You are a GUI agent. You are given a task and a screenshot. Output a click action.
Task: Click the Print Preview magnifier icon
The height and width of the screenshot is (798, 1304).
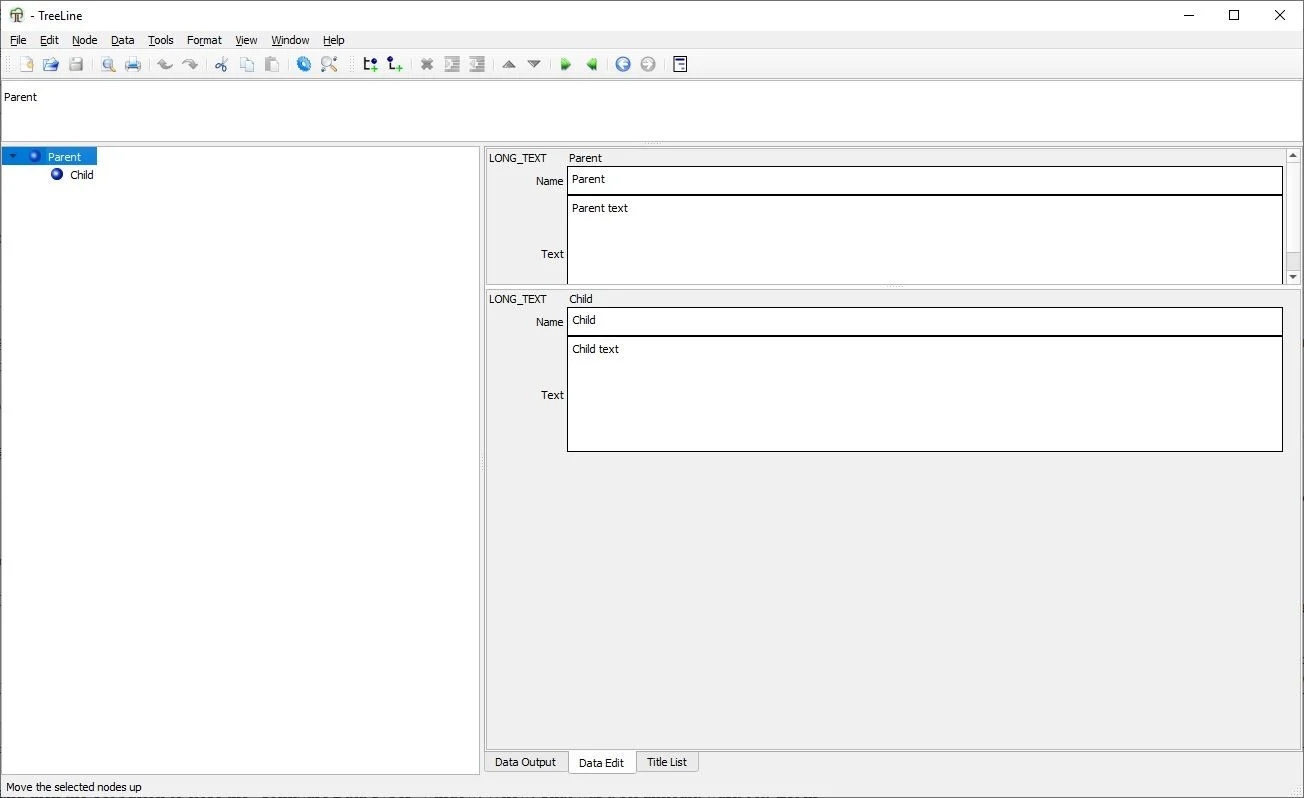point(108,64)
